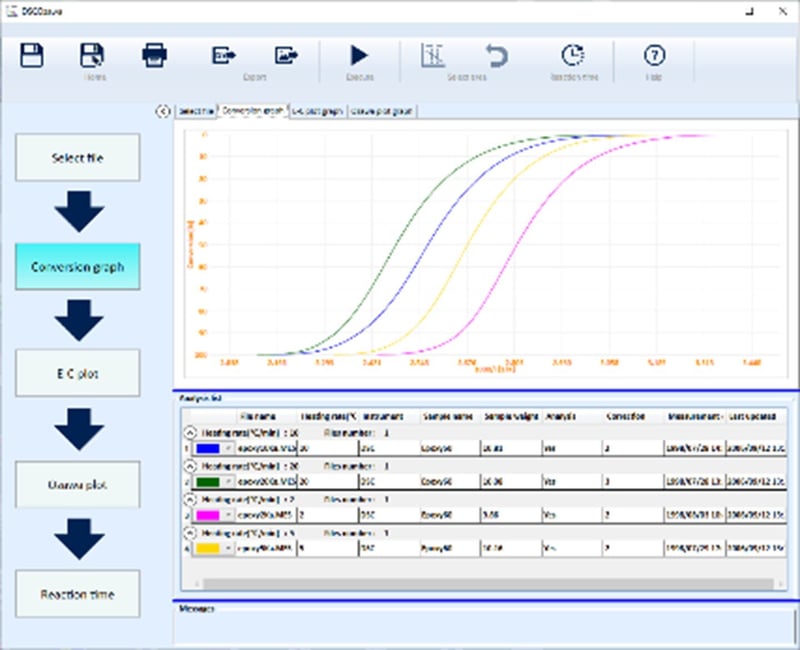Switch to the Select file tab
The width and height of the screenshot is (800, 650).
[196, 111]
